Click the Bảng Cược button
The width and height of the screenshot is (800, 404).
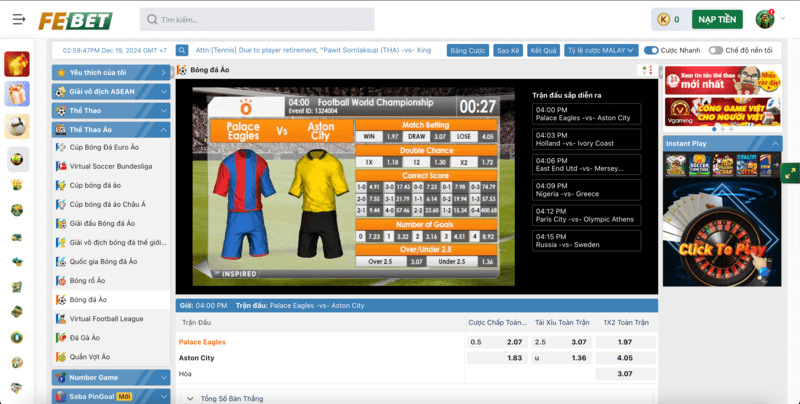click(467, 50)
